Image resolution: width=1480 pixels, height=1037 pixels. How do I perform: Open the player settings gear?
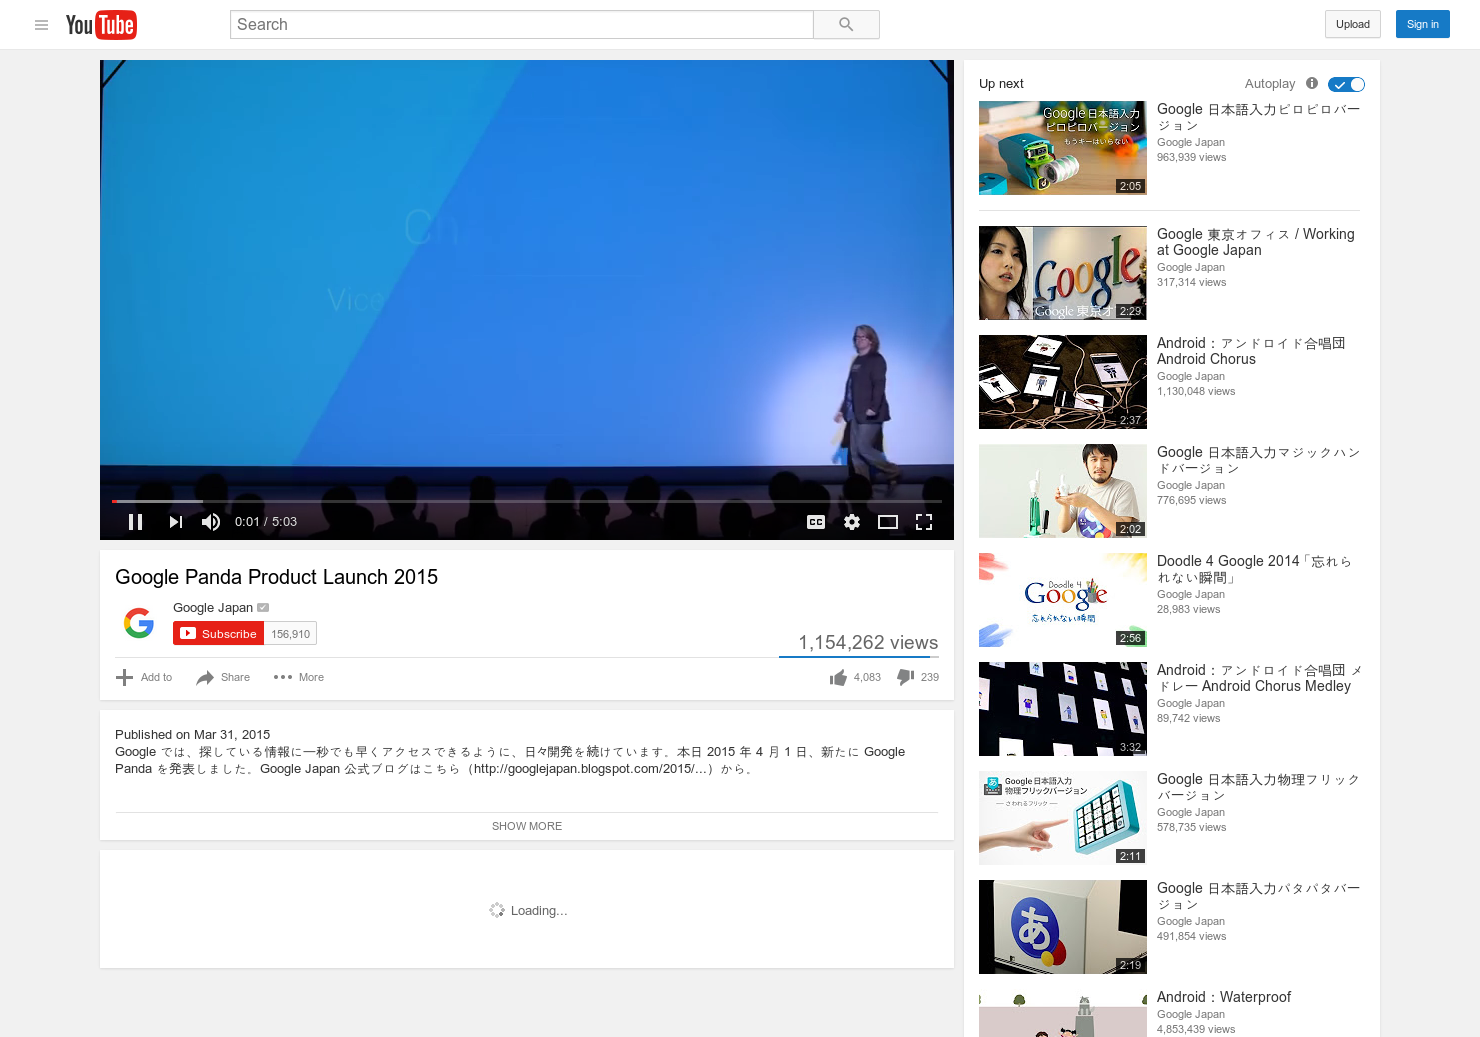[852, 522]
